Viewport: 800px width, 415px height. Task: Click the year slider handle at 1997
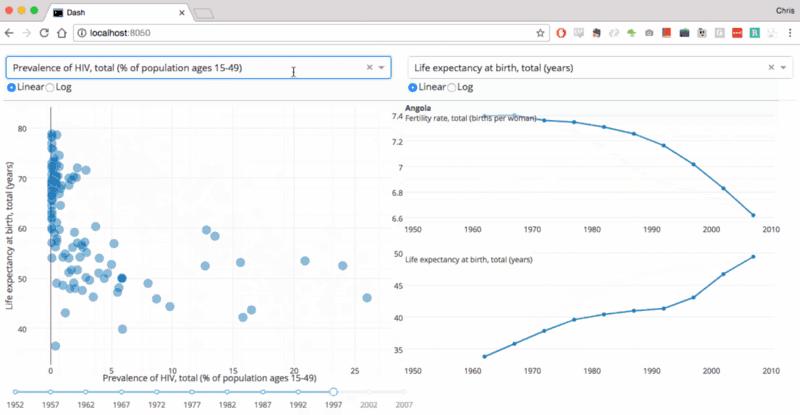coord(333,392)
